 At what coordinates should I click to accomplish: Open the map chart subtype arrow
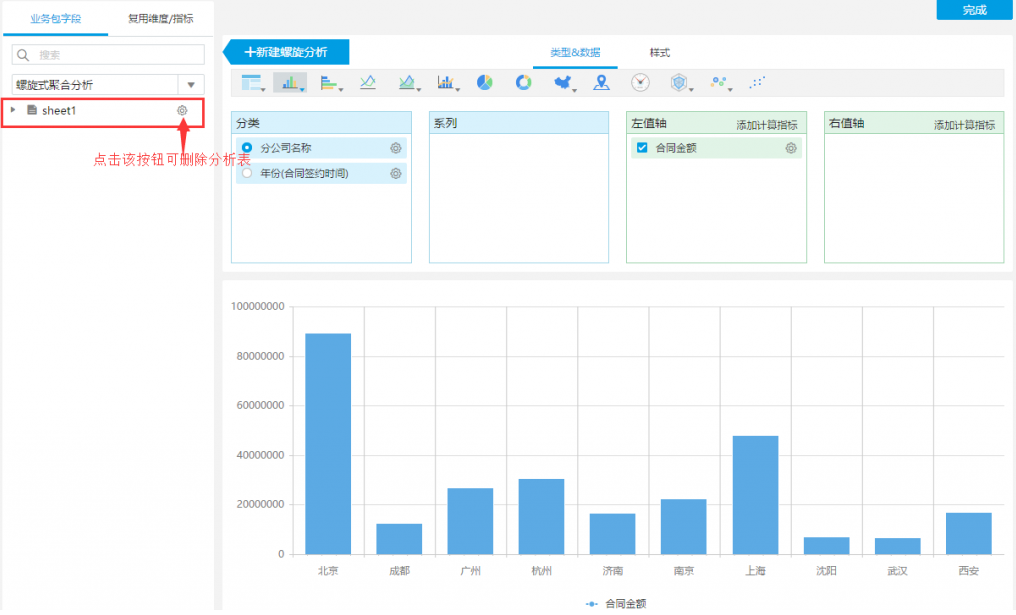point(574,89)
